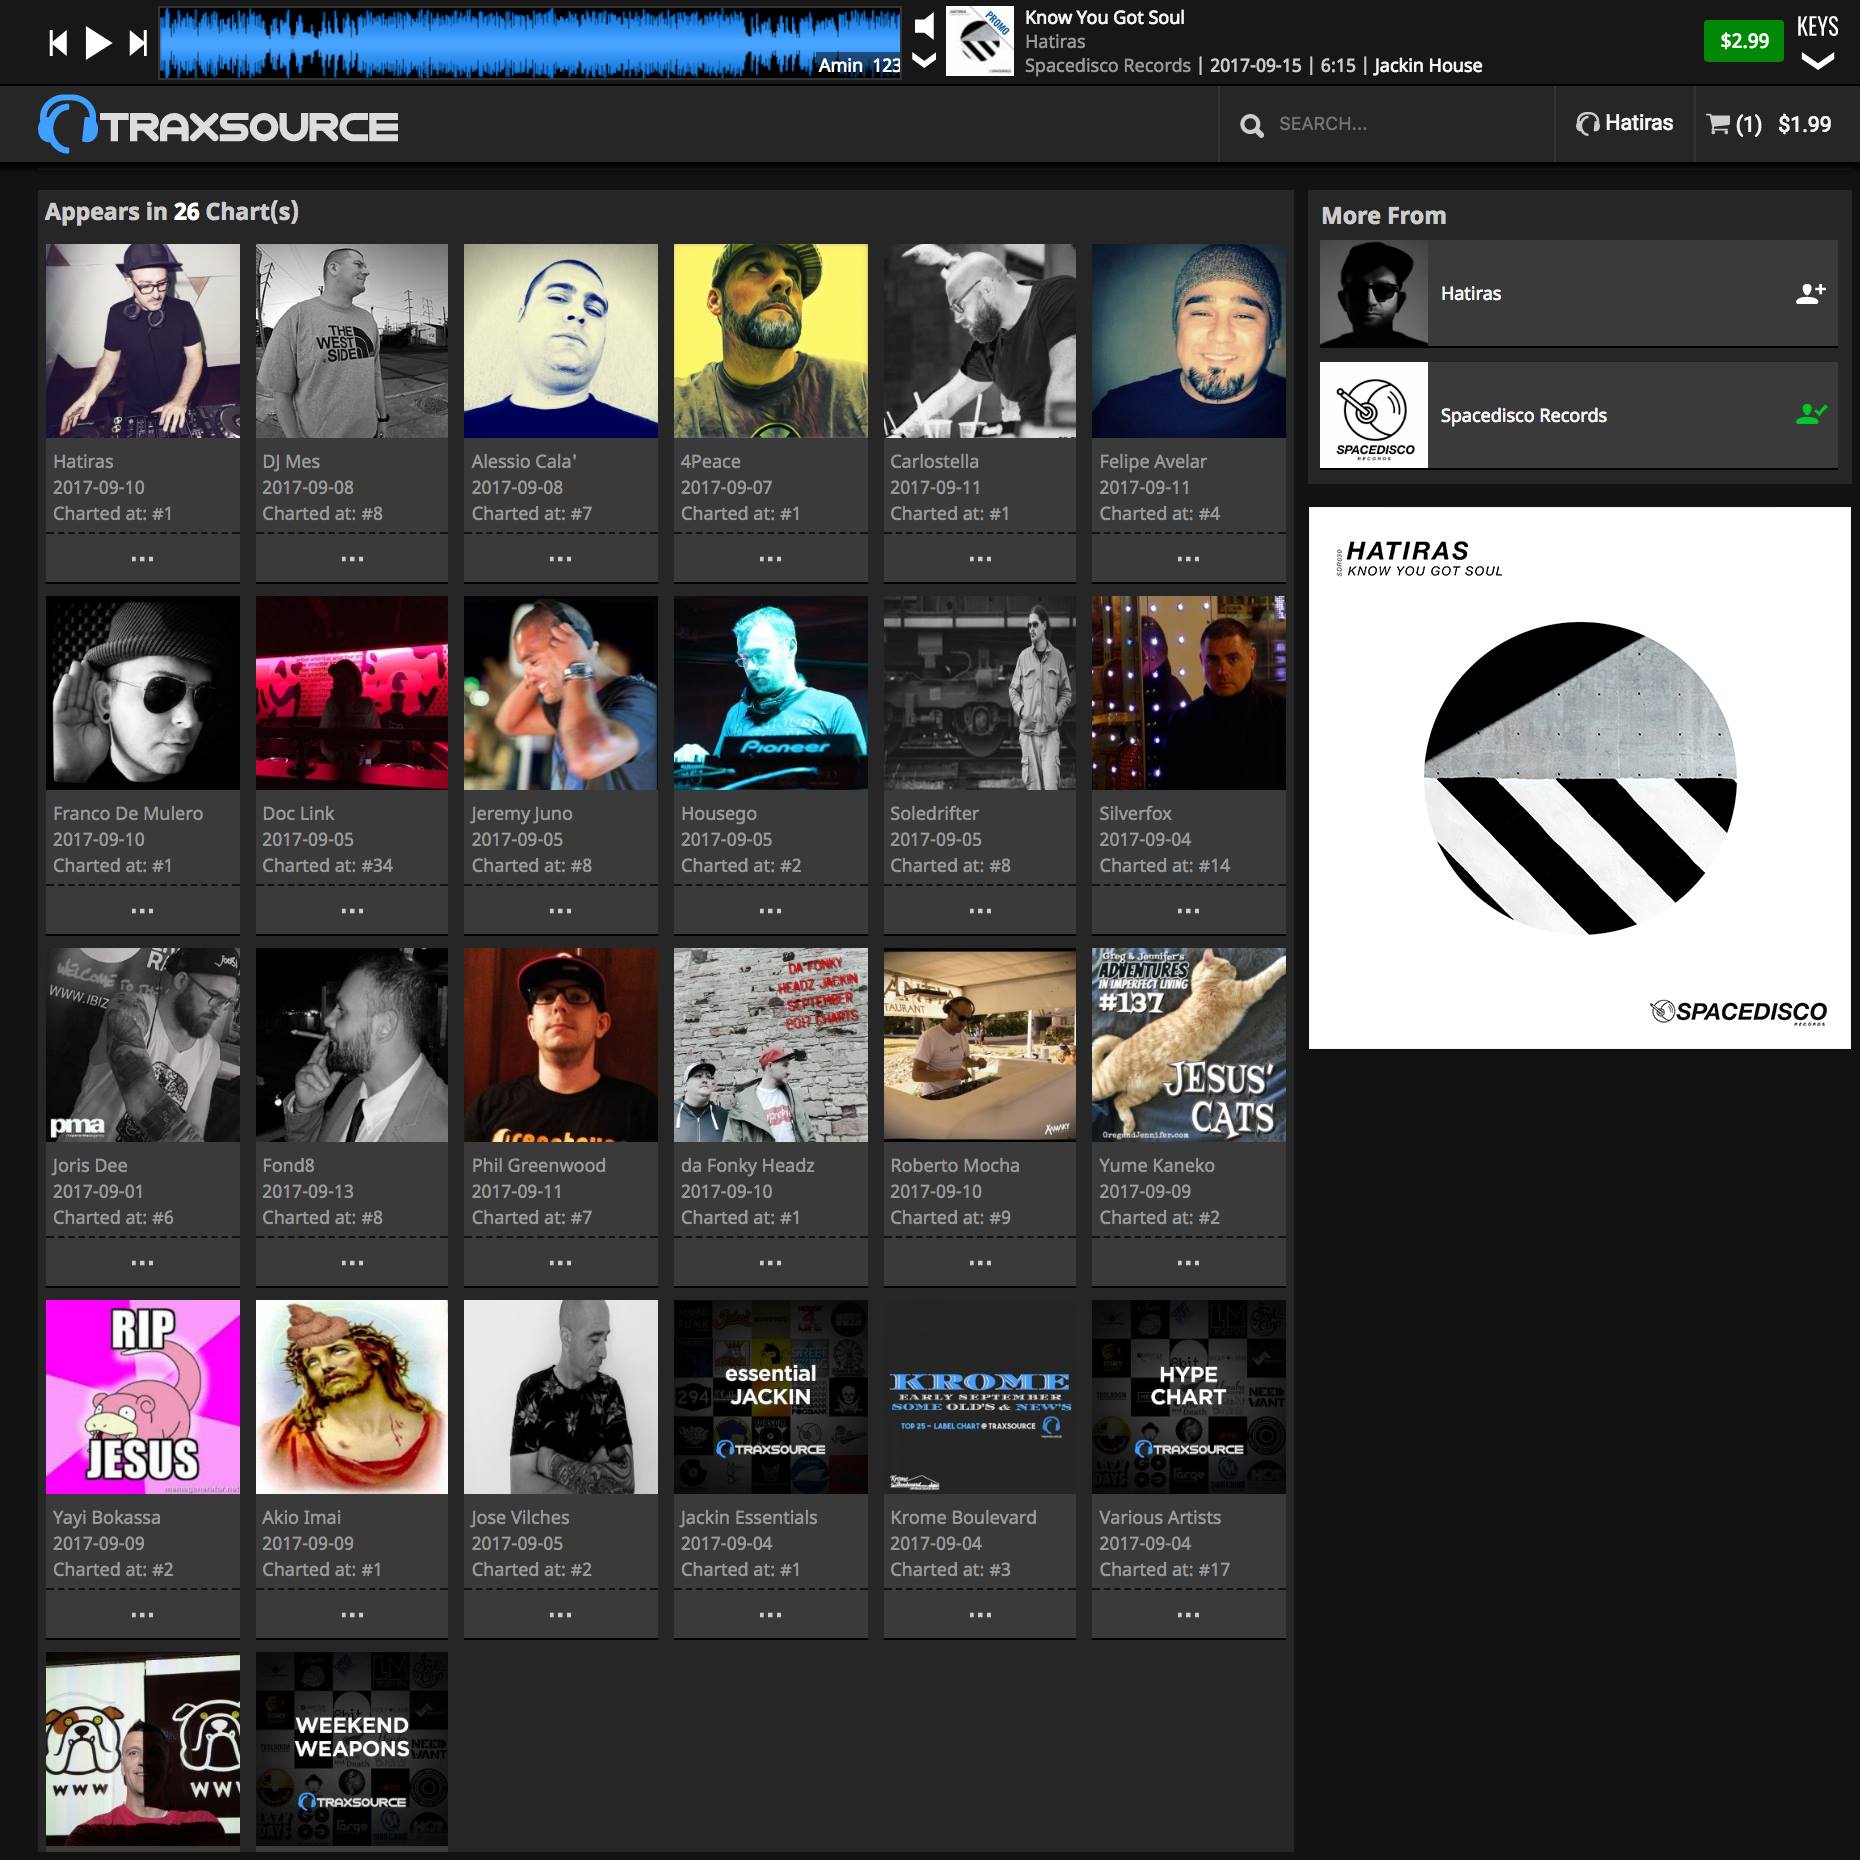Open the Spacedisco Records label link
The height and width of the screenshot is (1860, 1860).
tap(1523, 415)
